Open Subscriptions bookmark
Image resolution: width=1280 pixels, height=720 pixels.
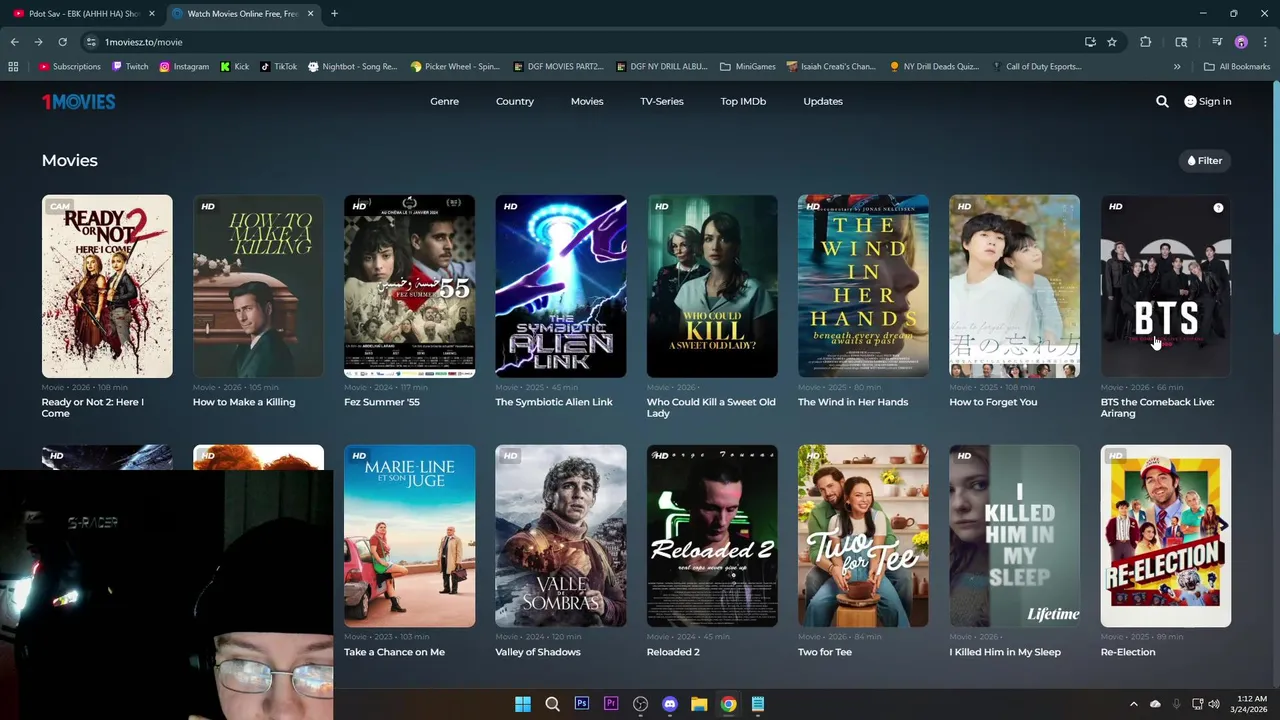pyautogui.click(x=70, y=67)
